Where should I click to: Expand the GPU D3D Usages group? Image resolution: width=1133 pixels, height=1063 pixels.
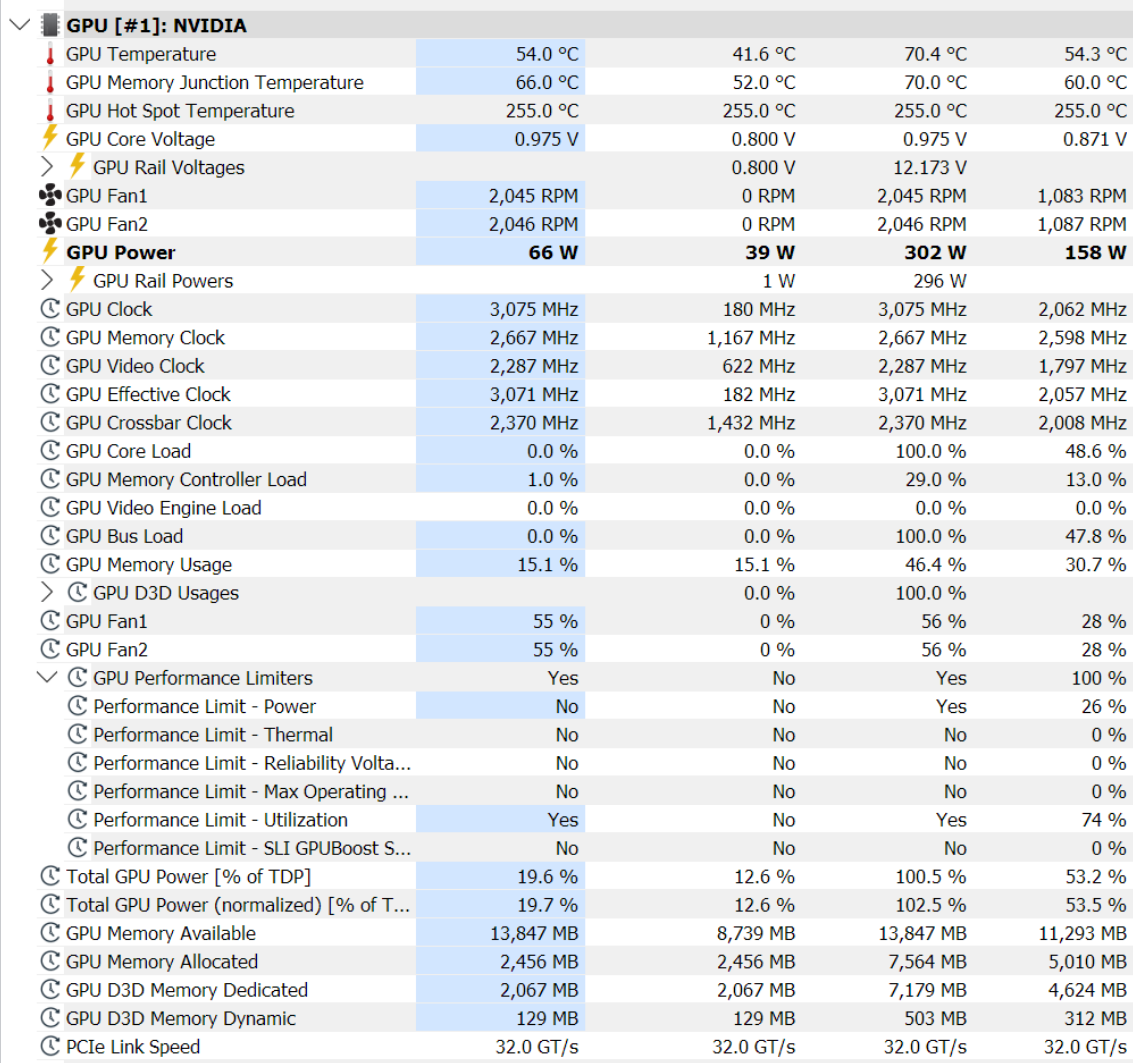pyautogui.click(x=47, y=593)
